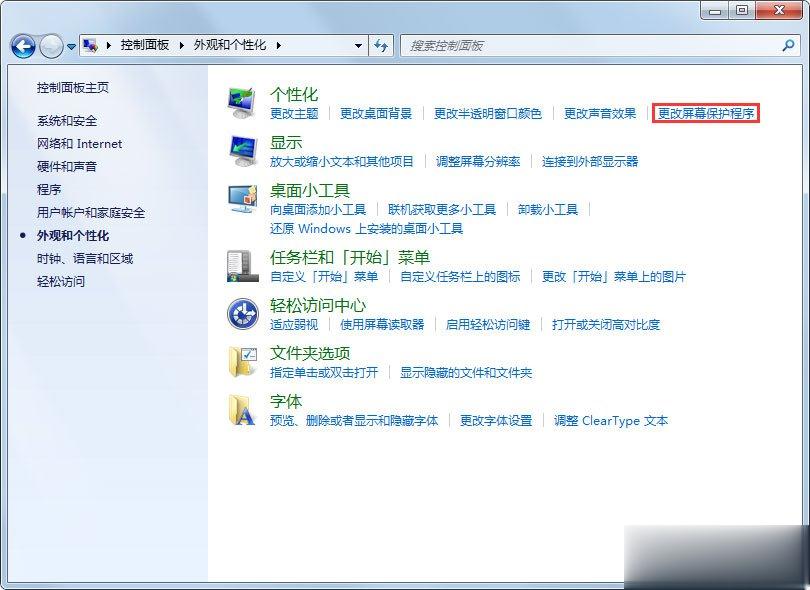
Task: Click the 外观和个性化 breadcrumb segment
Action: click(230, 45)
